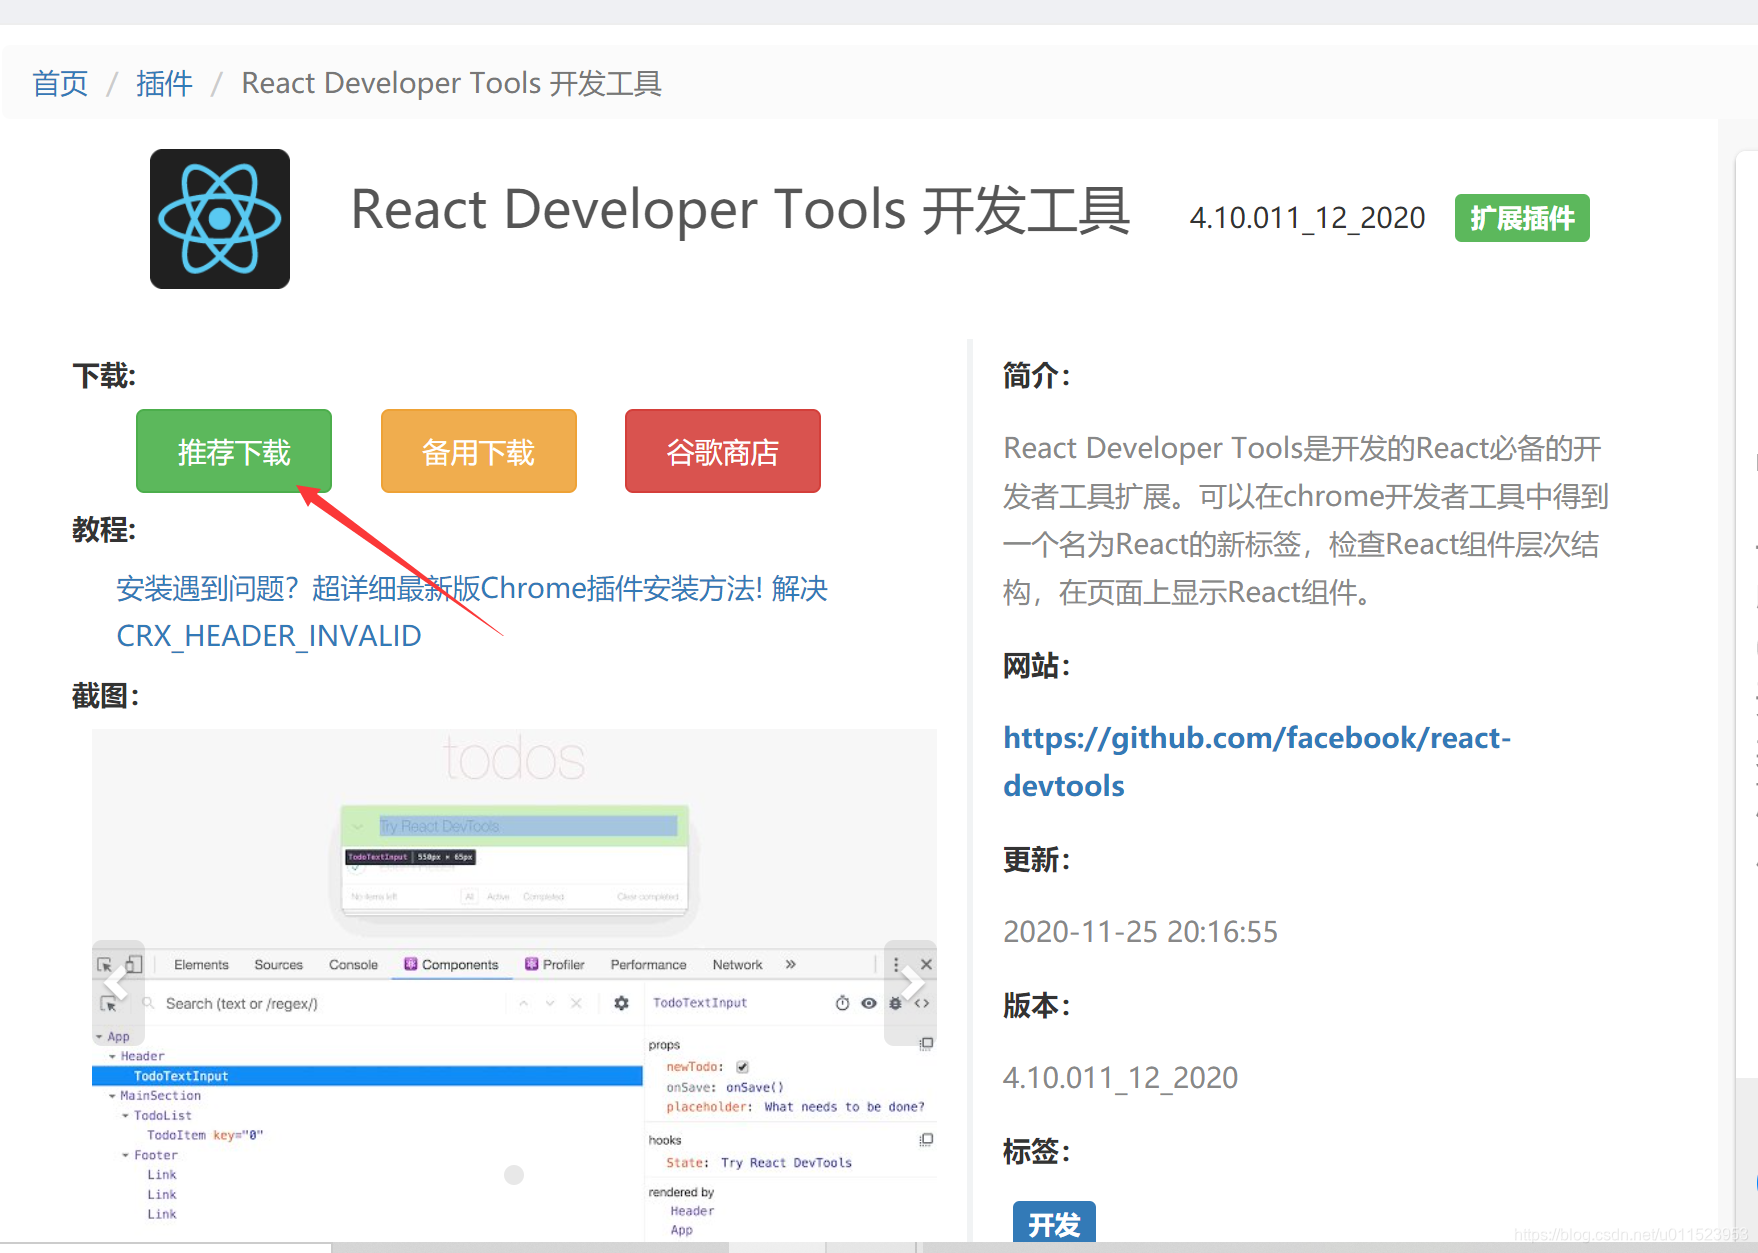This screenshot has height=1253, width=1758.
Task: Open the github.com/facebook/react-devtools link
Action: coord(1257,762)
